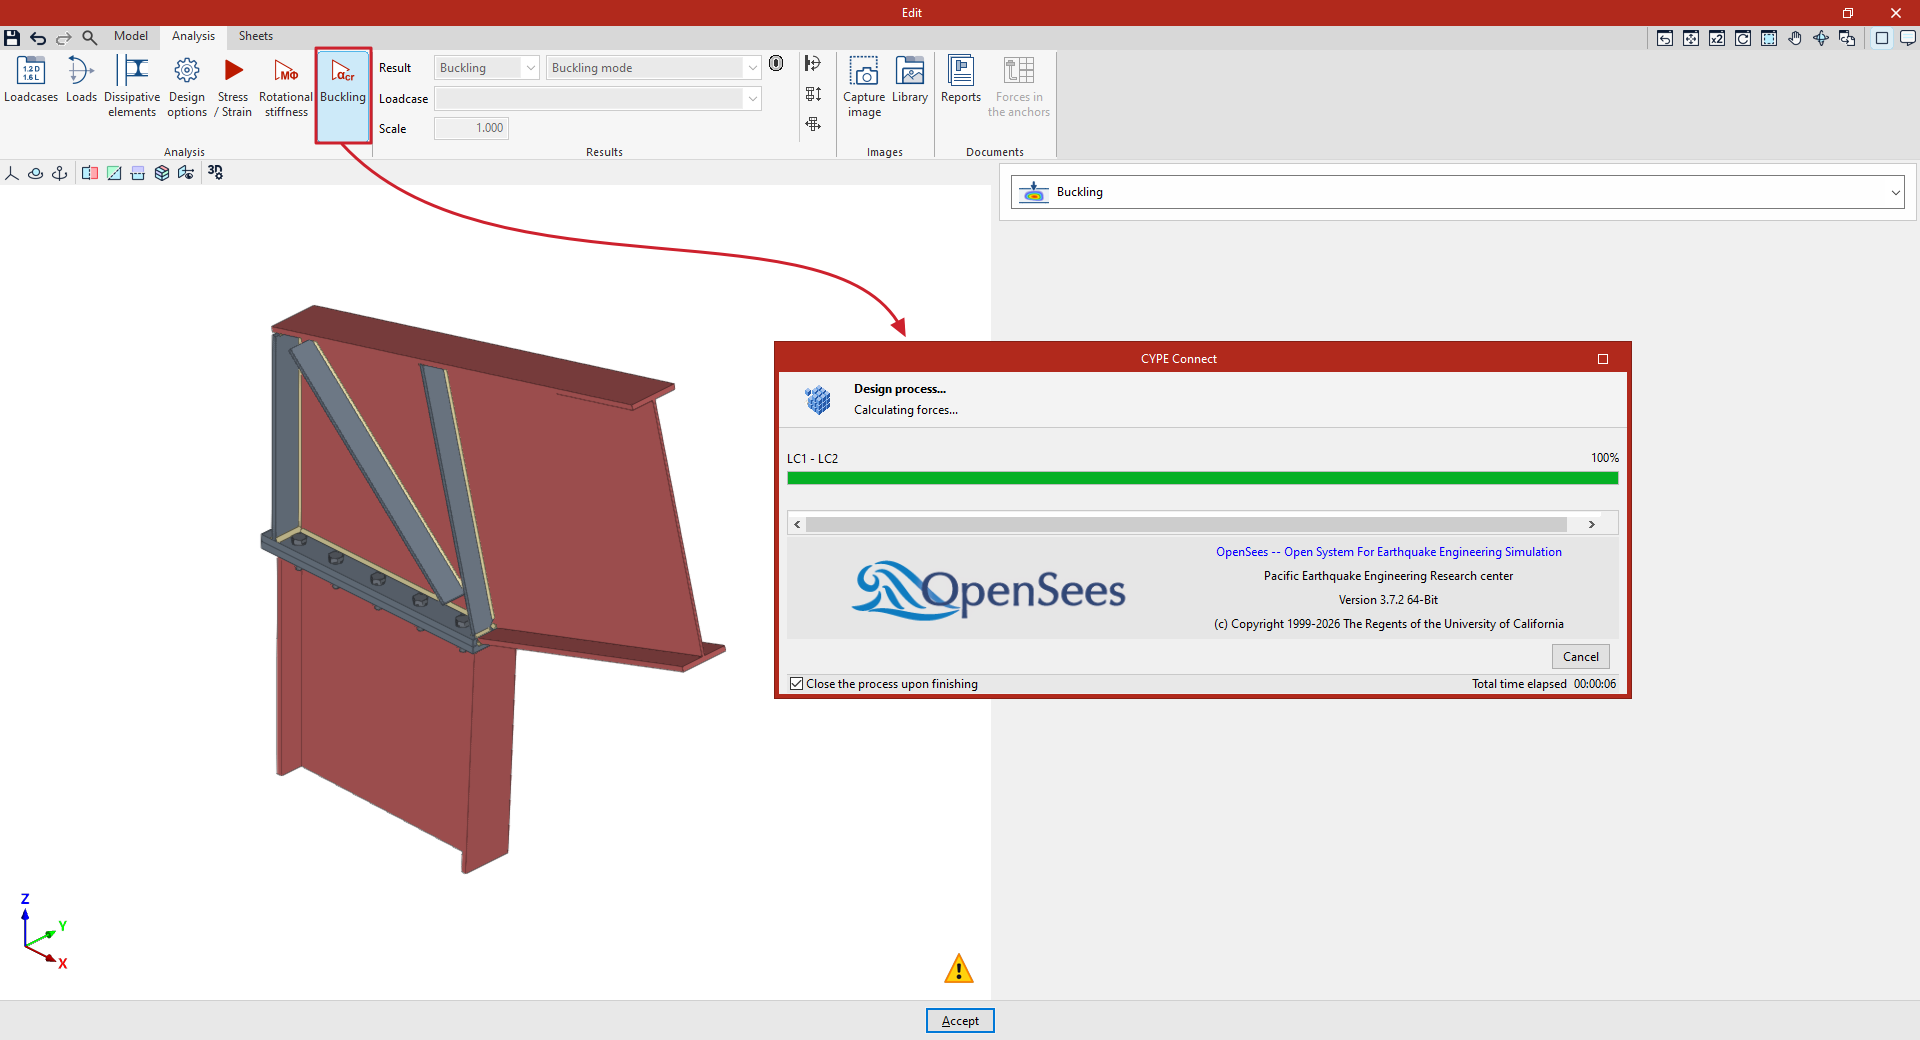1920x1040 pixels.
Task: Click the x2 zoom window icon
Action: pos(1717,38)
